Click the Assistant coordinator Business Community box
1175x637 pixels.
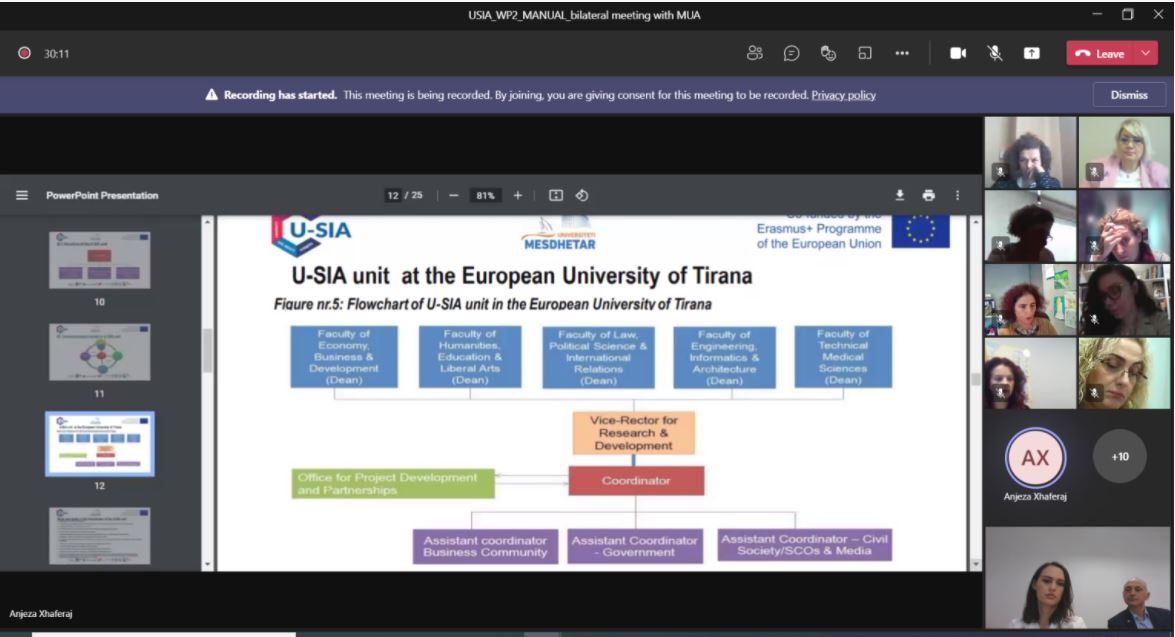pyautogui.click(x=485, y=546)
